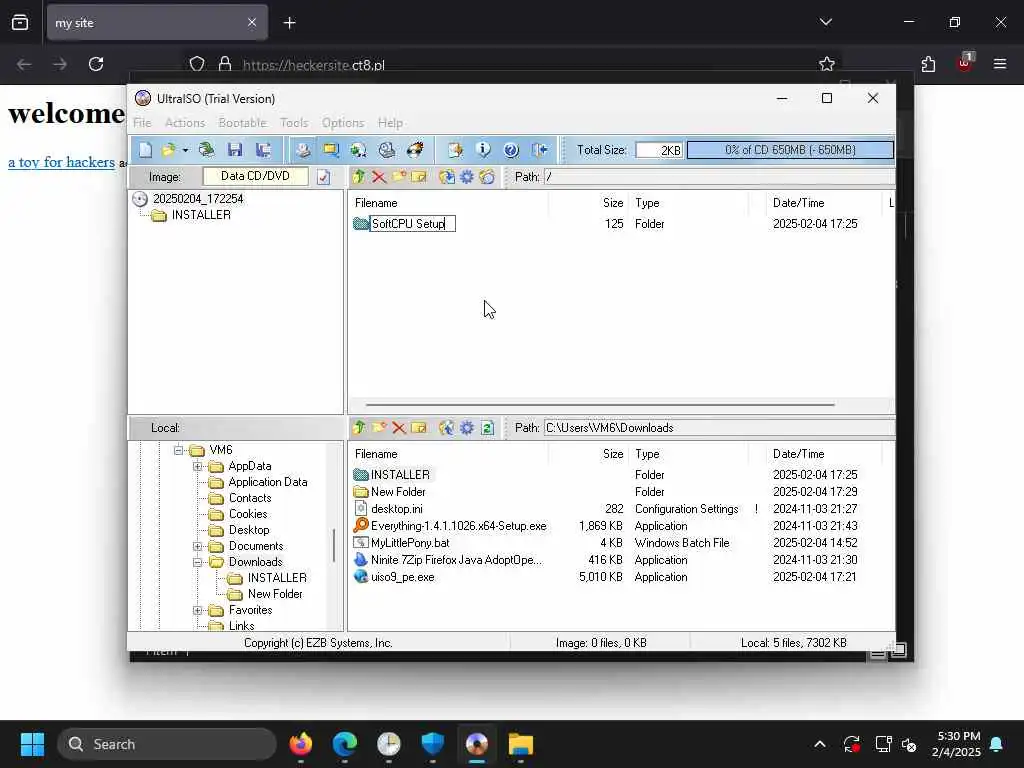Screen dimensions: 1024x768
Task: Select uiso9_pe.exe in Local file list
Action: click(402, 577)
